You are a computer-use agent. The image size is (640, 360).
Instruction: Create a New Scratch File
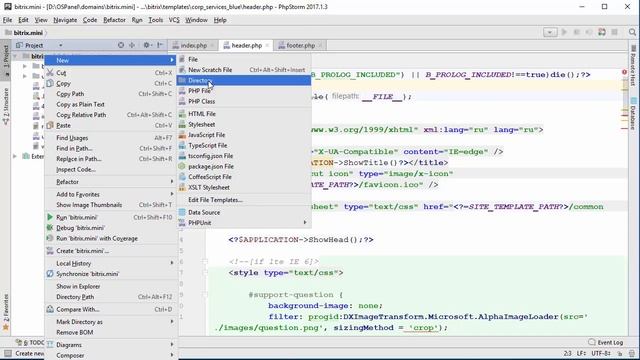coord(244,70)
